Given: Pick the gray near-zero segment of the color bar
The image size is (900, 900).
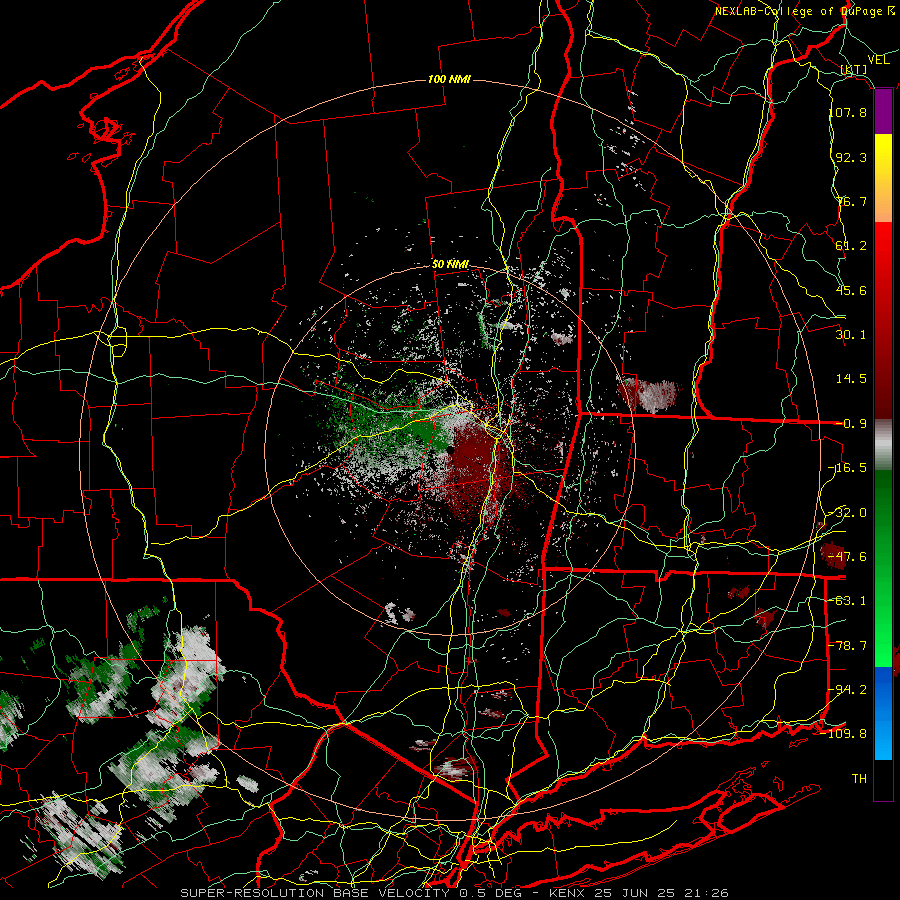Looking at the screenshot, I should [883, 445].
